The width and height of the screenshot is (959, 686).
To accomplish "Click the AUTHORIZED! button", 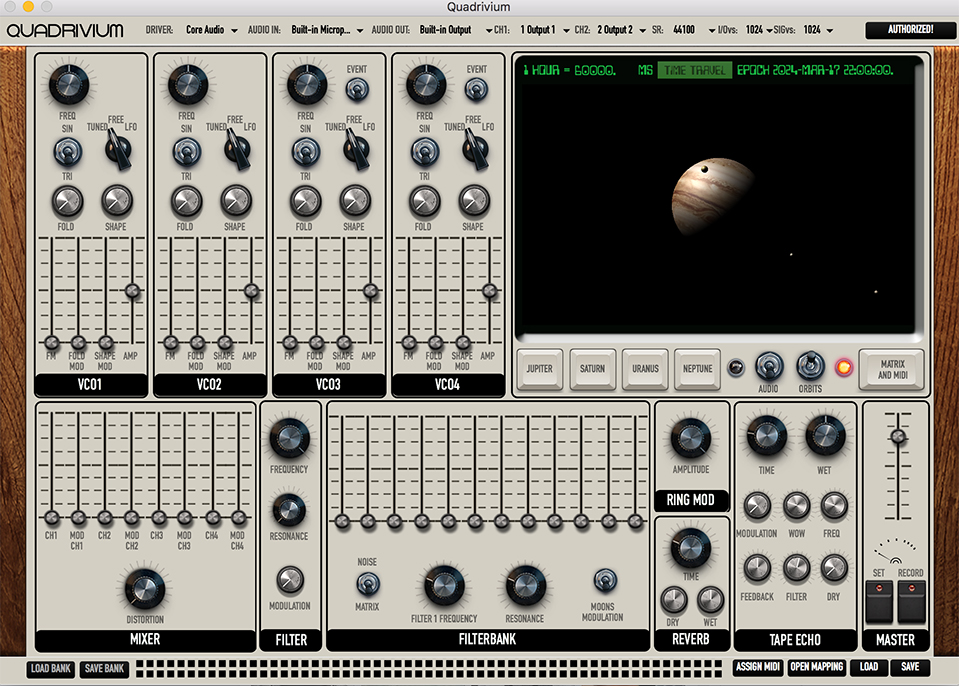I will point(910,29).
